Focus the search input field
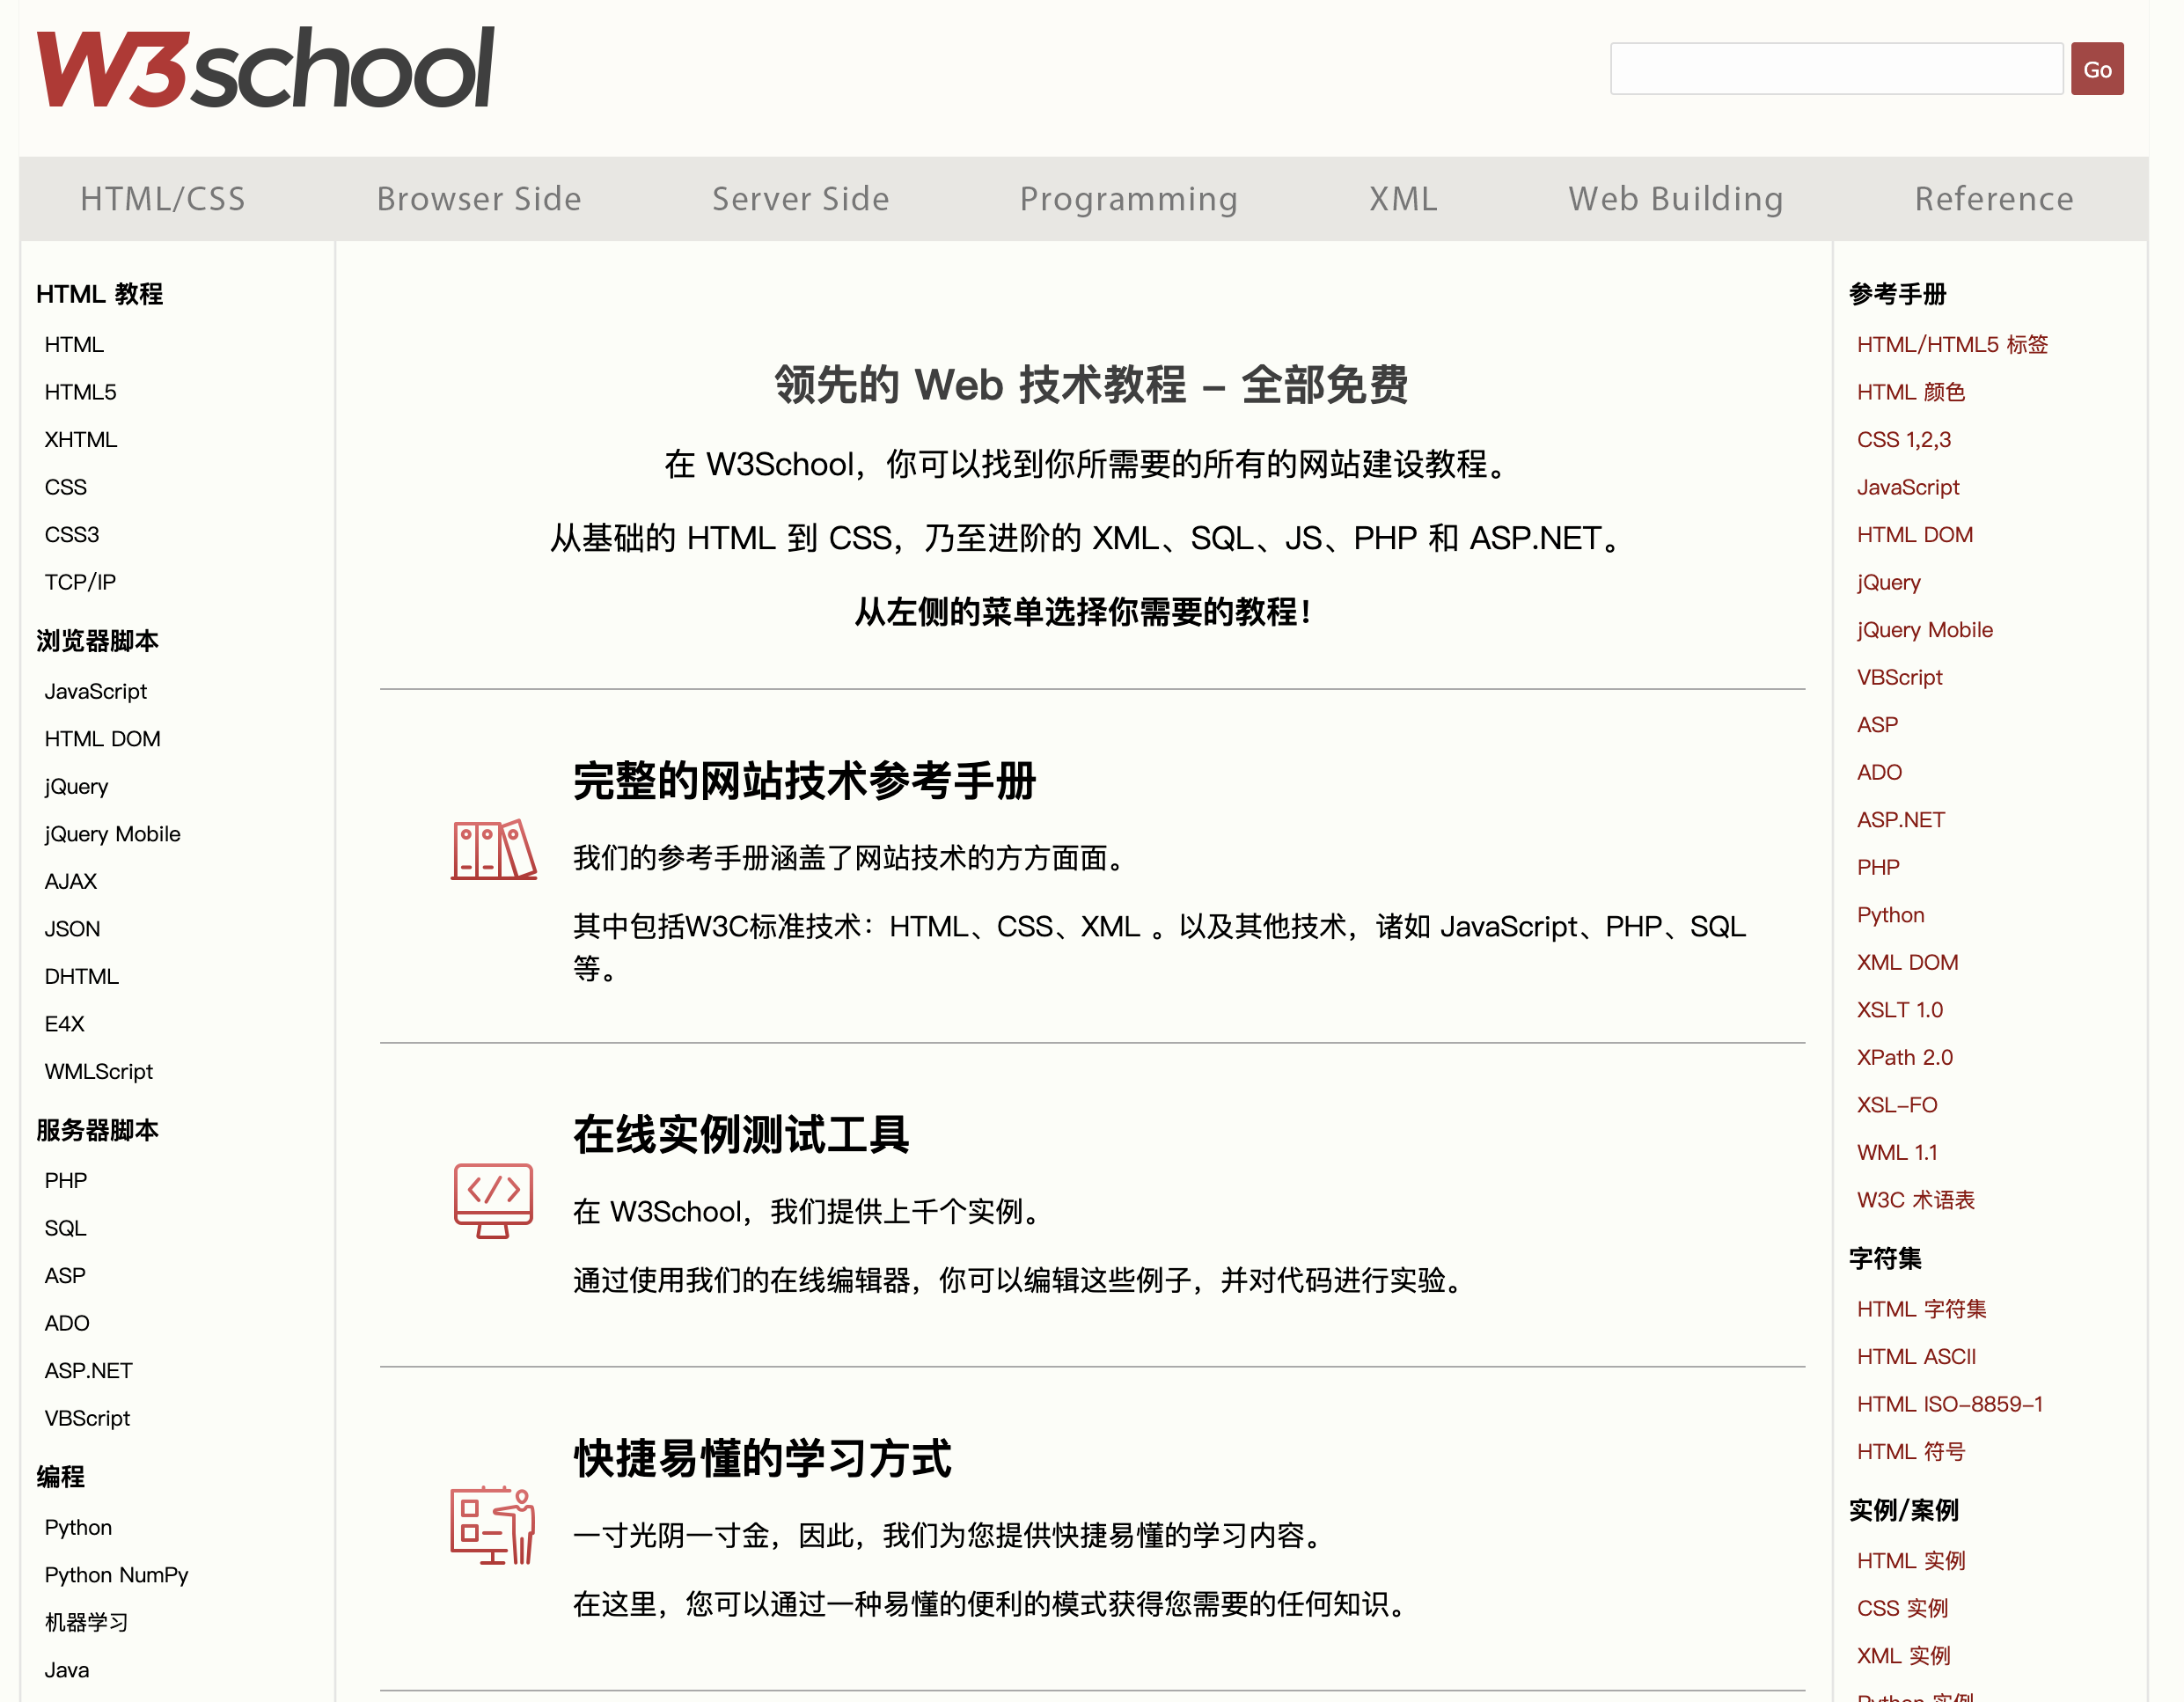The image size is (2184, 1702). tap(1836, 69)
